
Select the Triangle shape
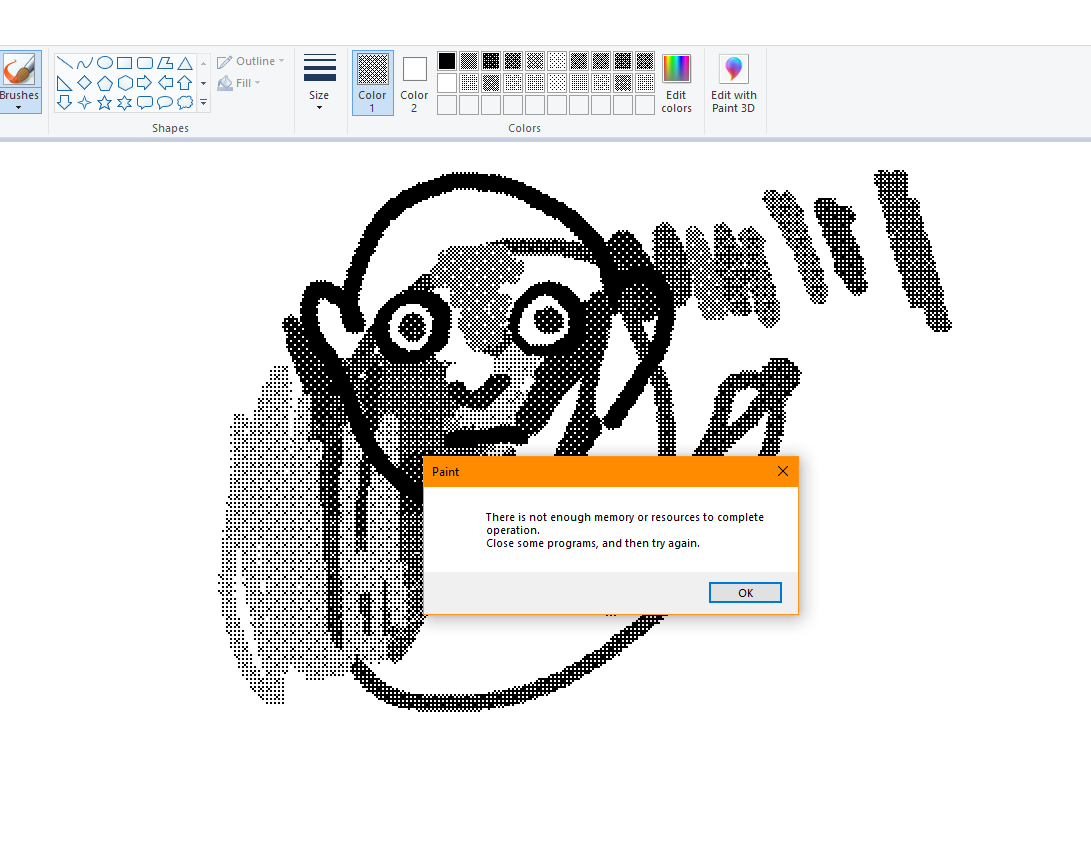184,63
